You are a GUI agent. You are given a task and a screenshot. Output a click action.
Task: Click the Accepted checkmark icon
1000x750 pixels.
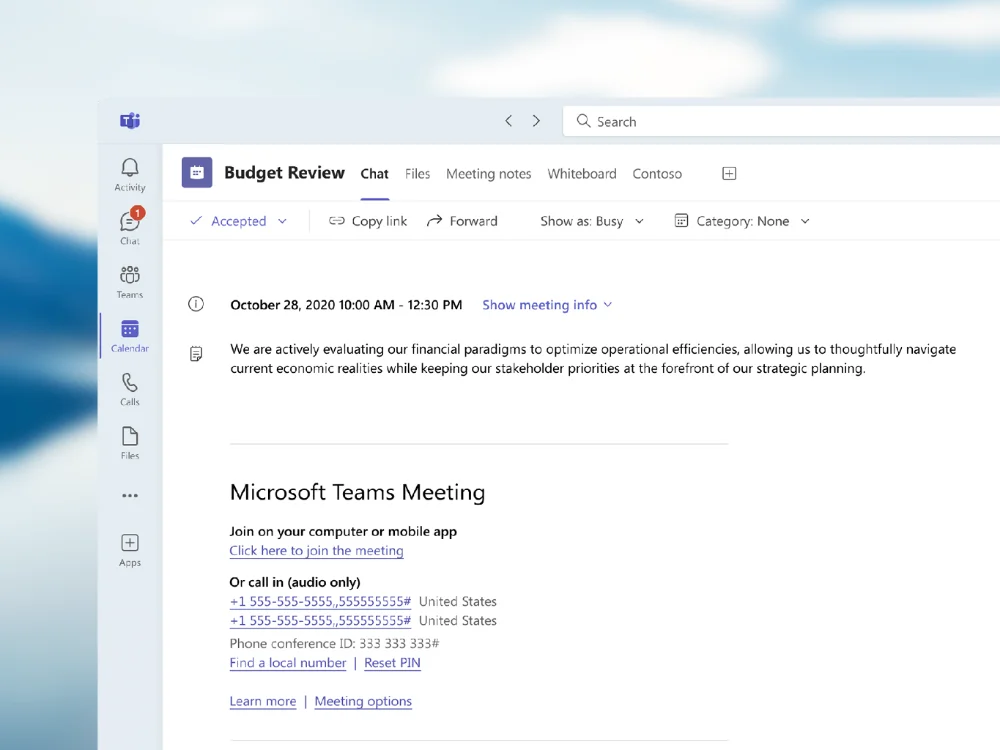196,221
